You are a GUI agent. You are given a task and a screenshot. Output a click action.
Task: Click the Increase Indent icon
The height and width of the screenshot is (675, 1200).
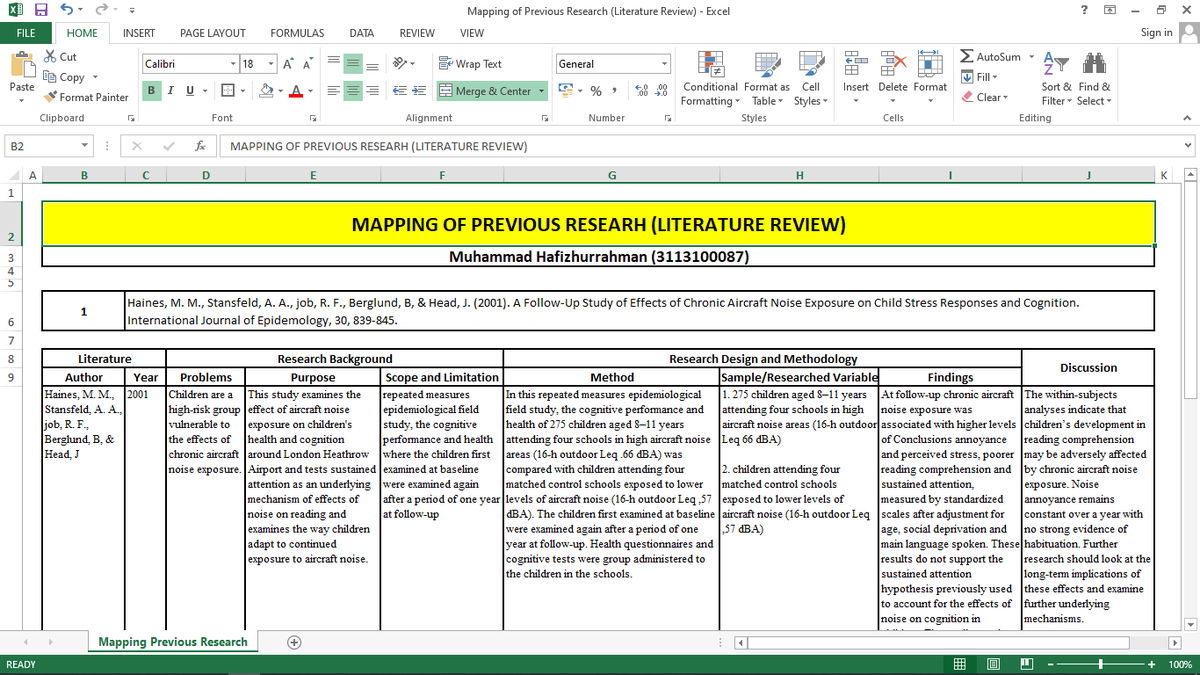coord(417,91)
